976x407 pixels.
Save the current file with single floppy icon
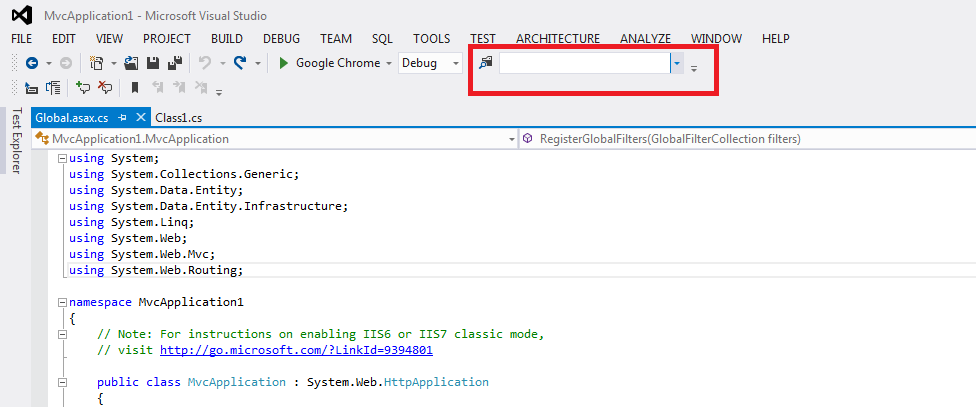pyautogui.click(x=152, y=63)
